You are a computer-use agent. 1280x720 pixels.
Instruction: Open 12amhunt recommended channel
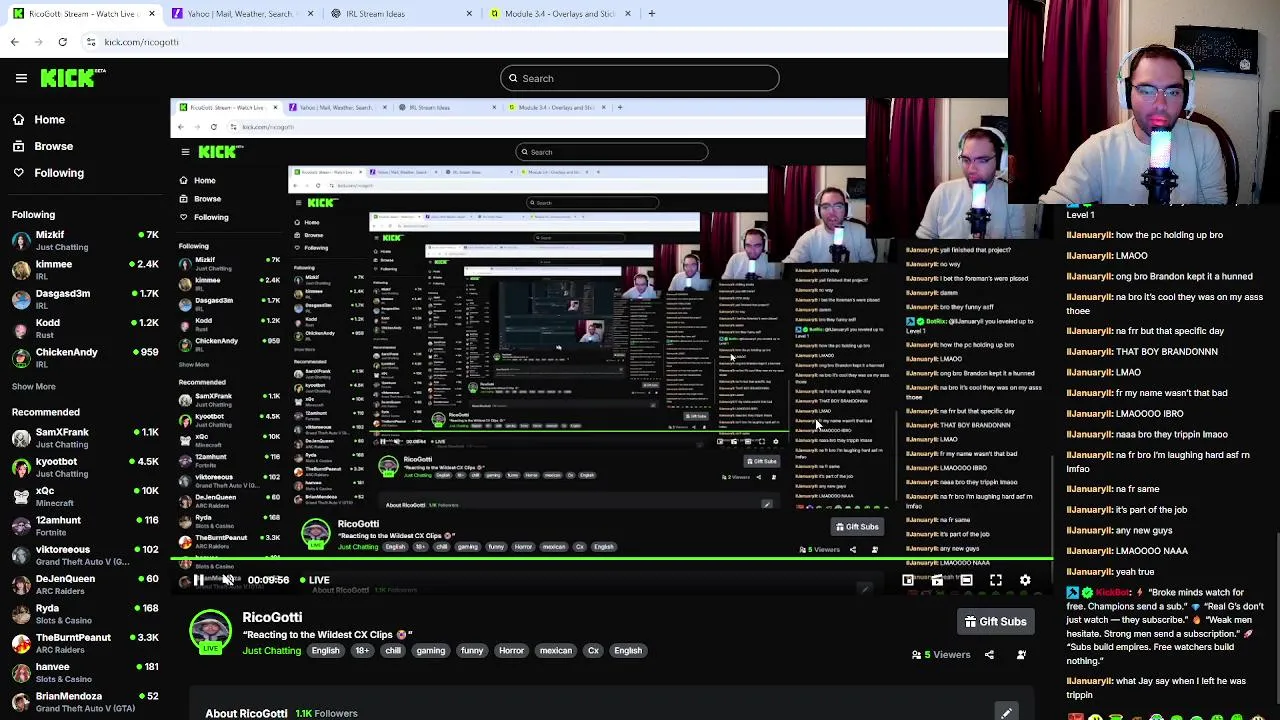[x=84, y=525]
